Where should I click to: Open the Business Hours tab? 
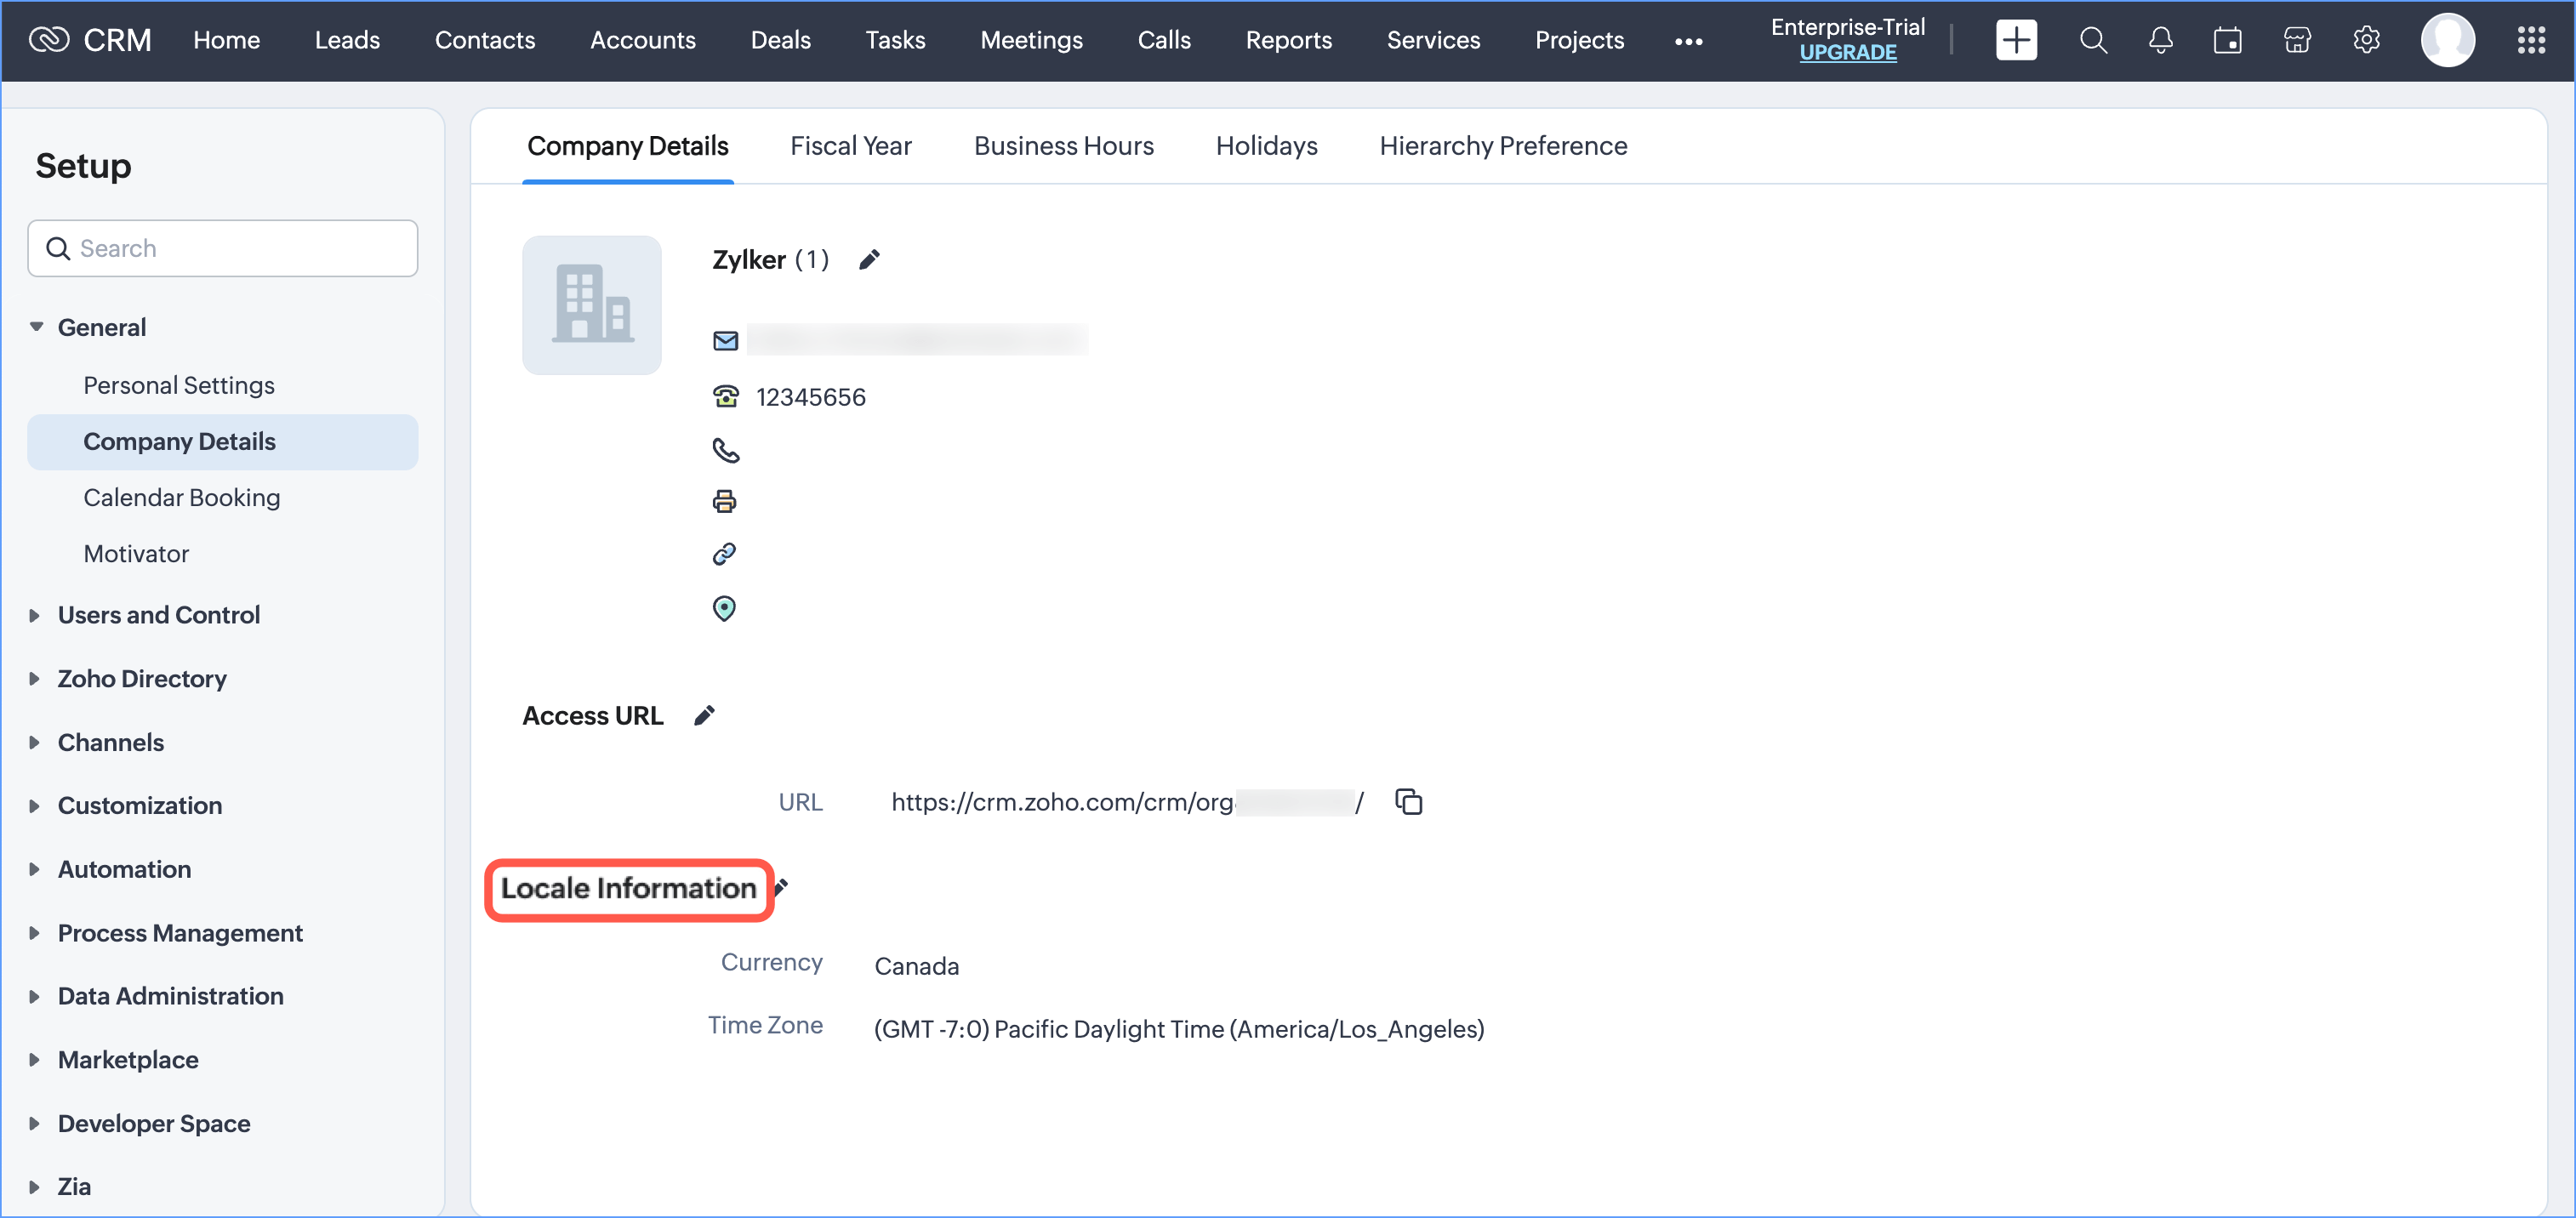click(1063, 146)
